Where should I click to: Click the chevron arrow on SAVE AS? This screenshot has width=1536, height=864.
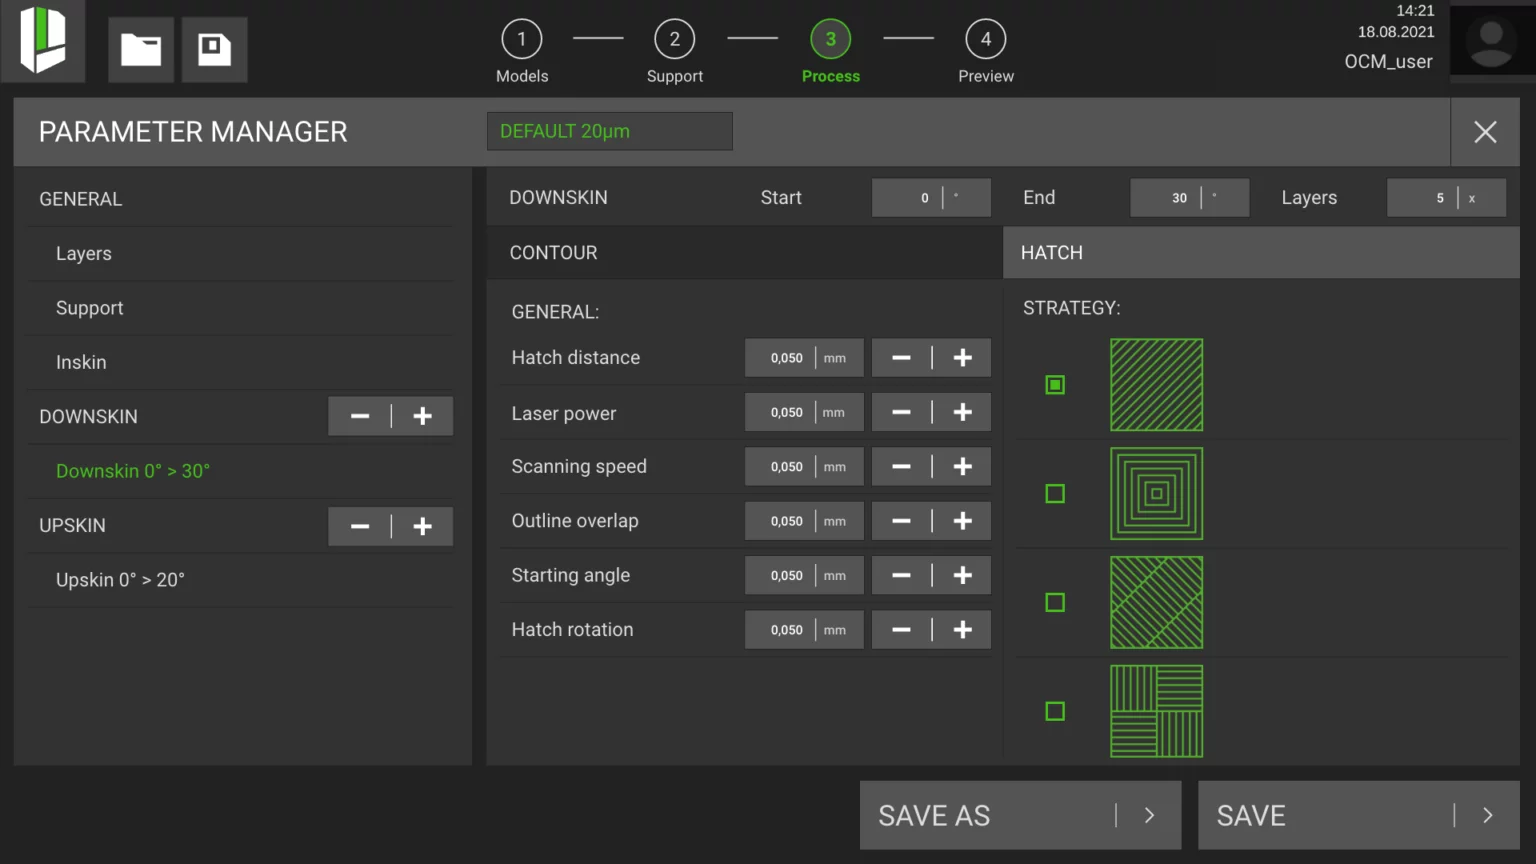click(x=1148, y=815)
